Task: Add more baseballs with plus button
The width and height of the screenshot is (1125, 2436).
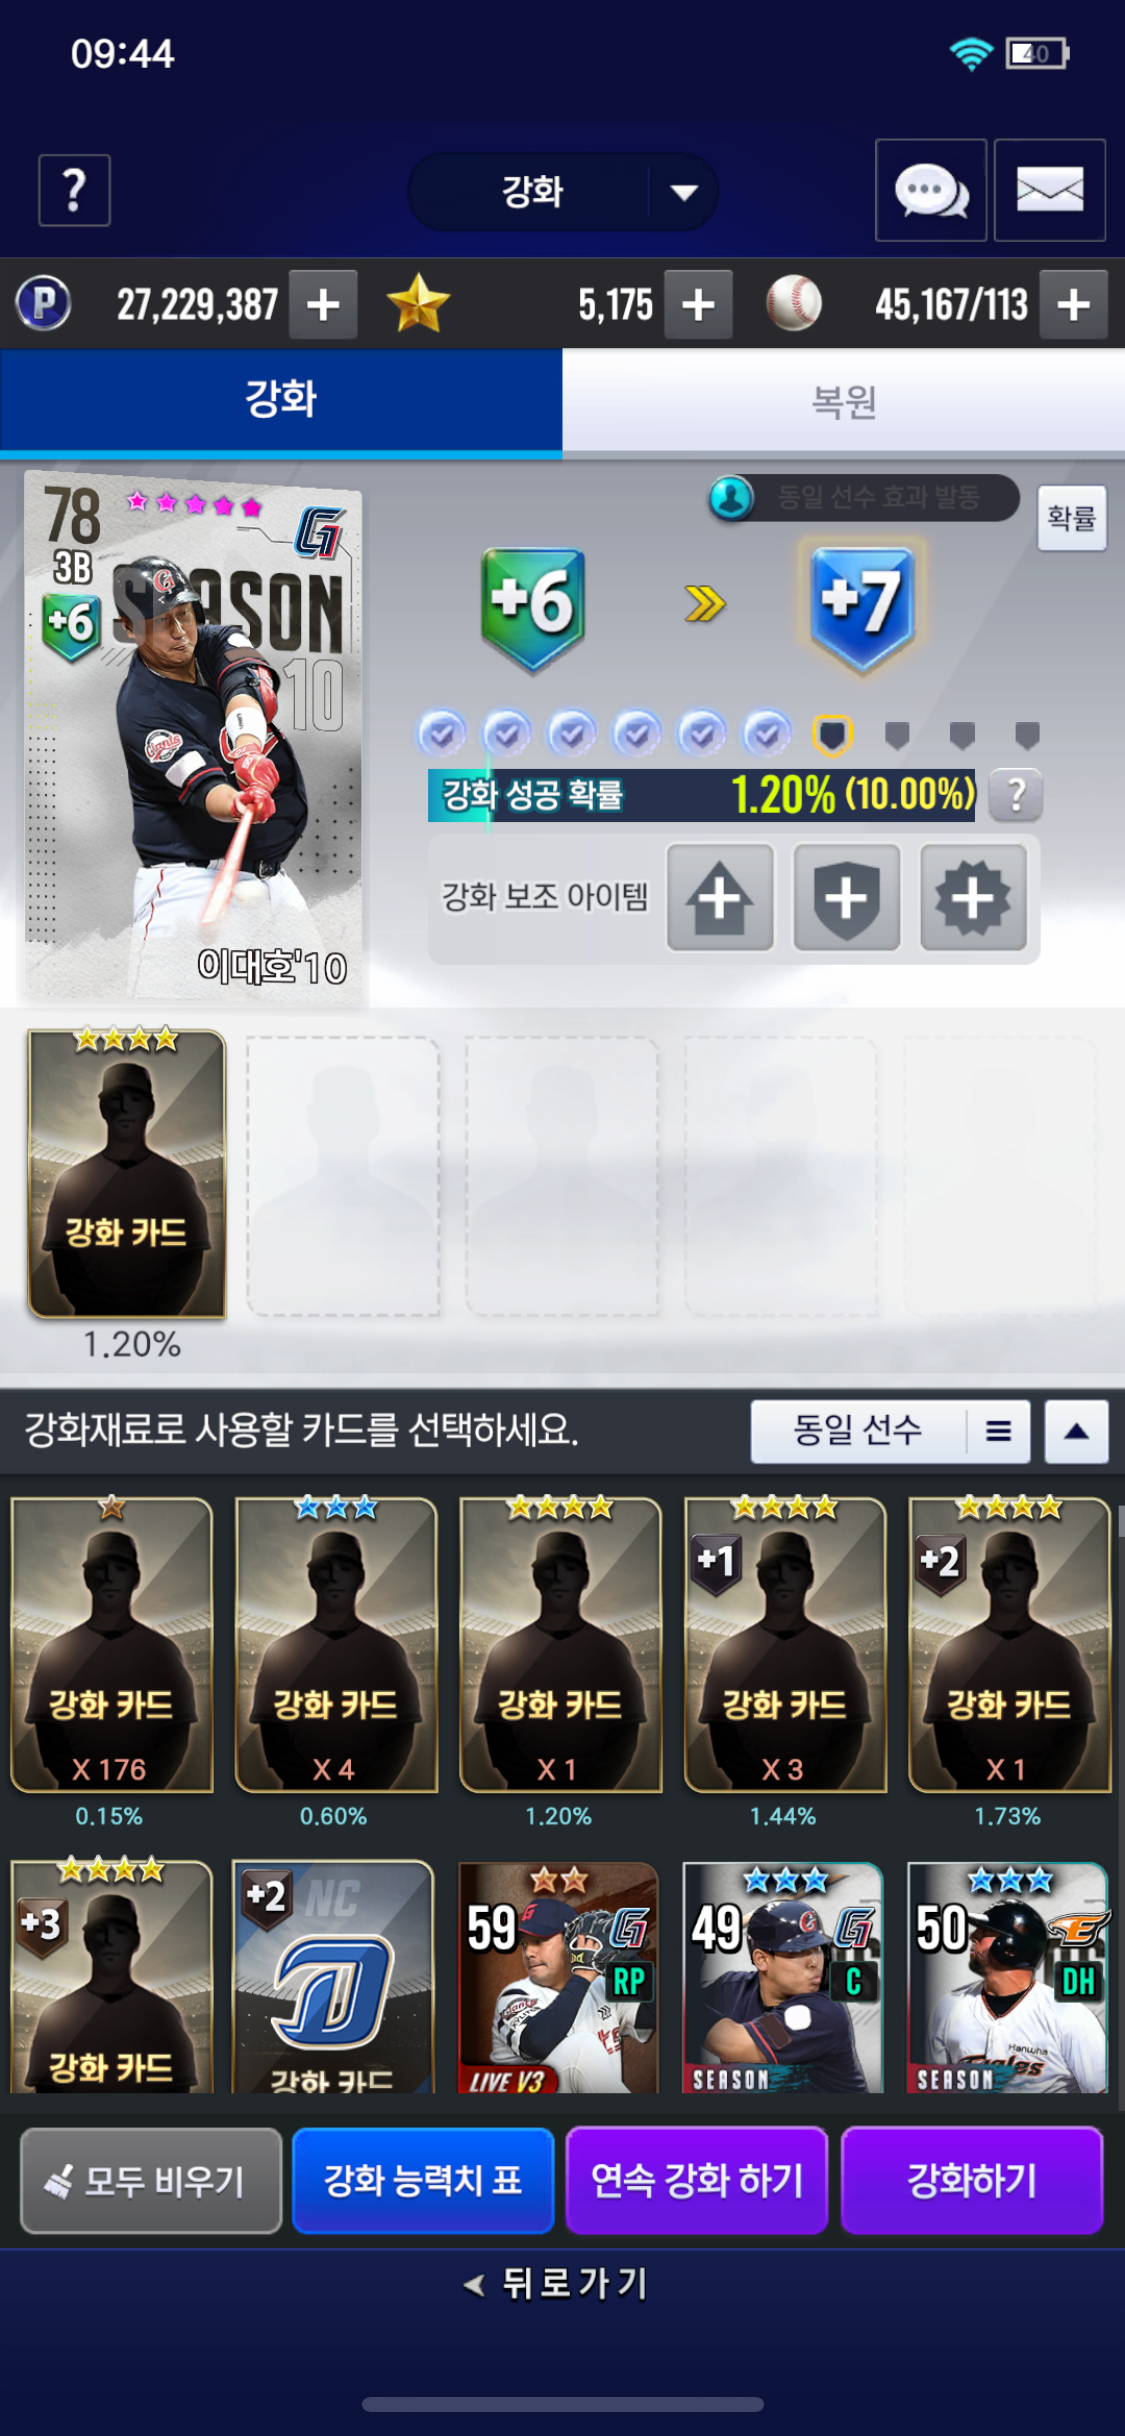Action: (1073, 304)
